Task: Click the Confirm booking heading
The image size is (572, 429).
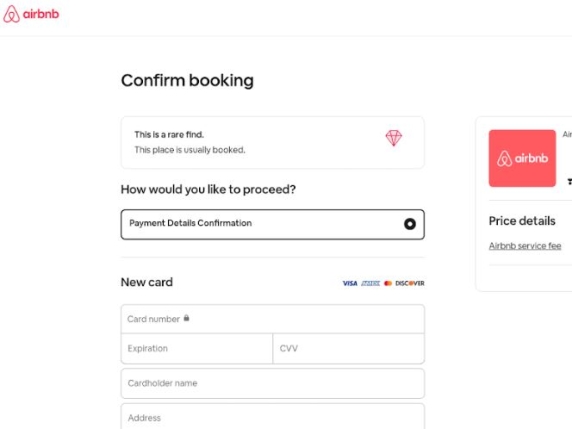Action: pyautogui.click(x=187, y=80)
